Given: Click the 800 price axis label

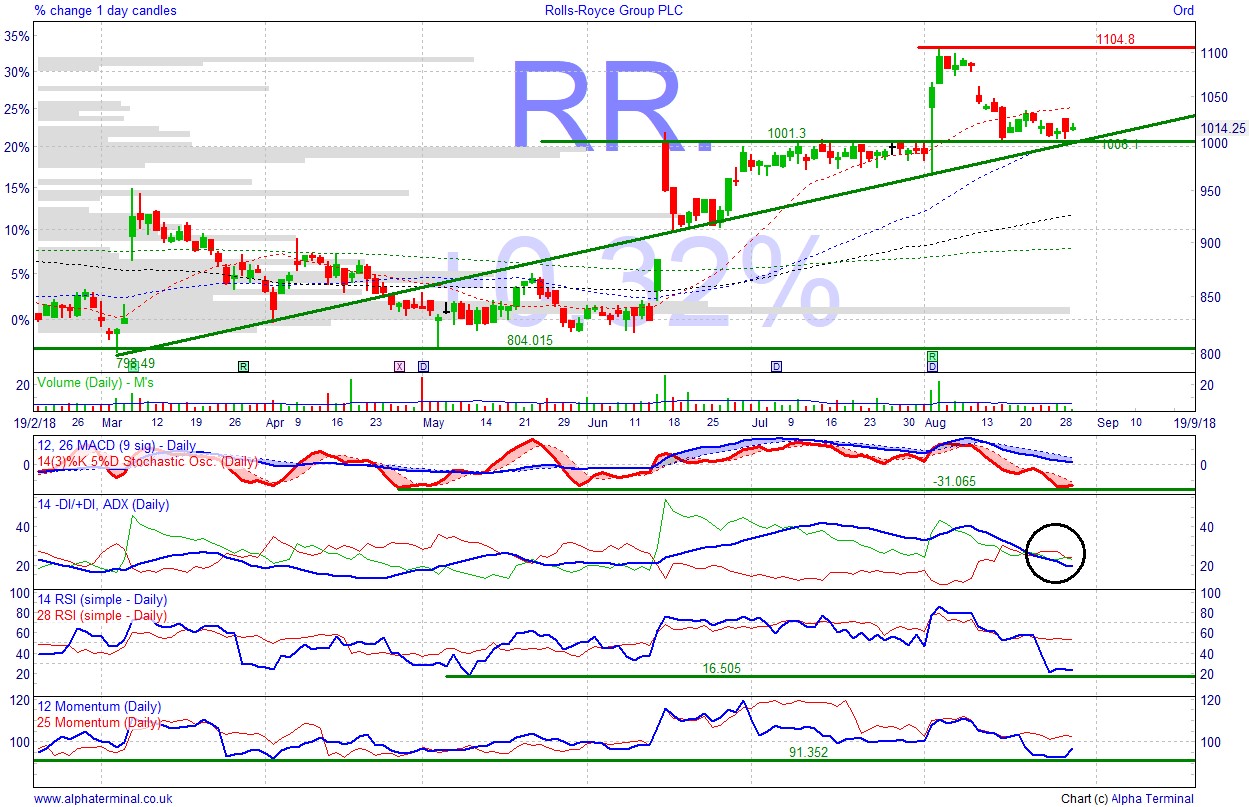Looking at the screenshot, I should (1210, 354).
